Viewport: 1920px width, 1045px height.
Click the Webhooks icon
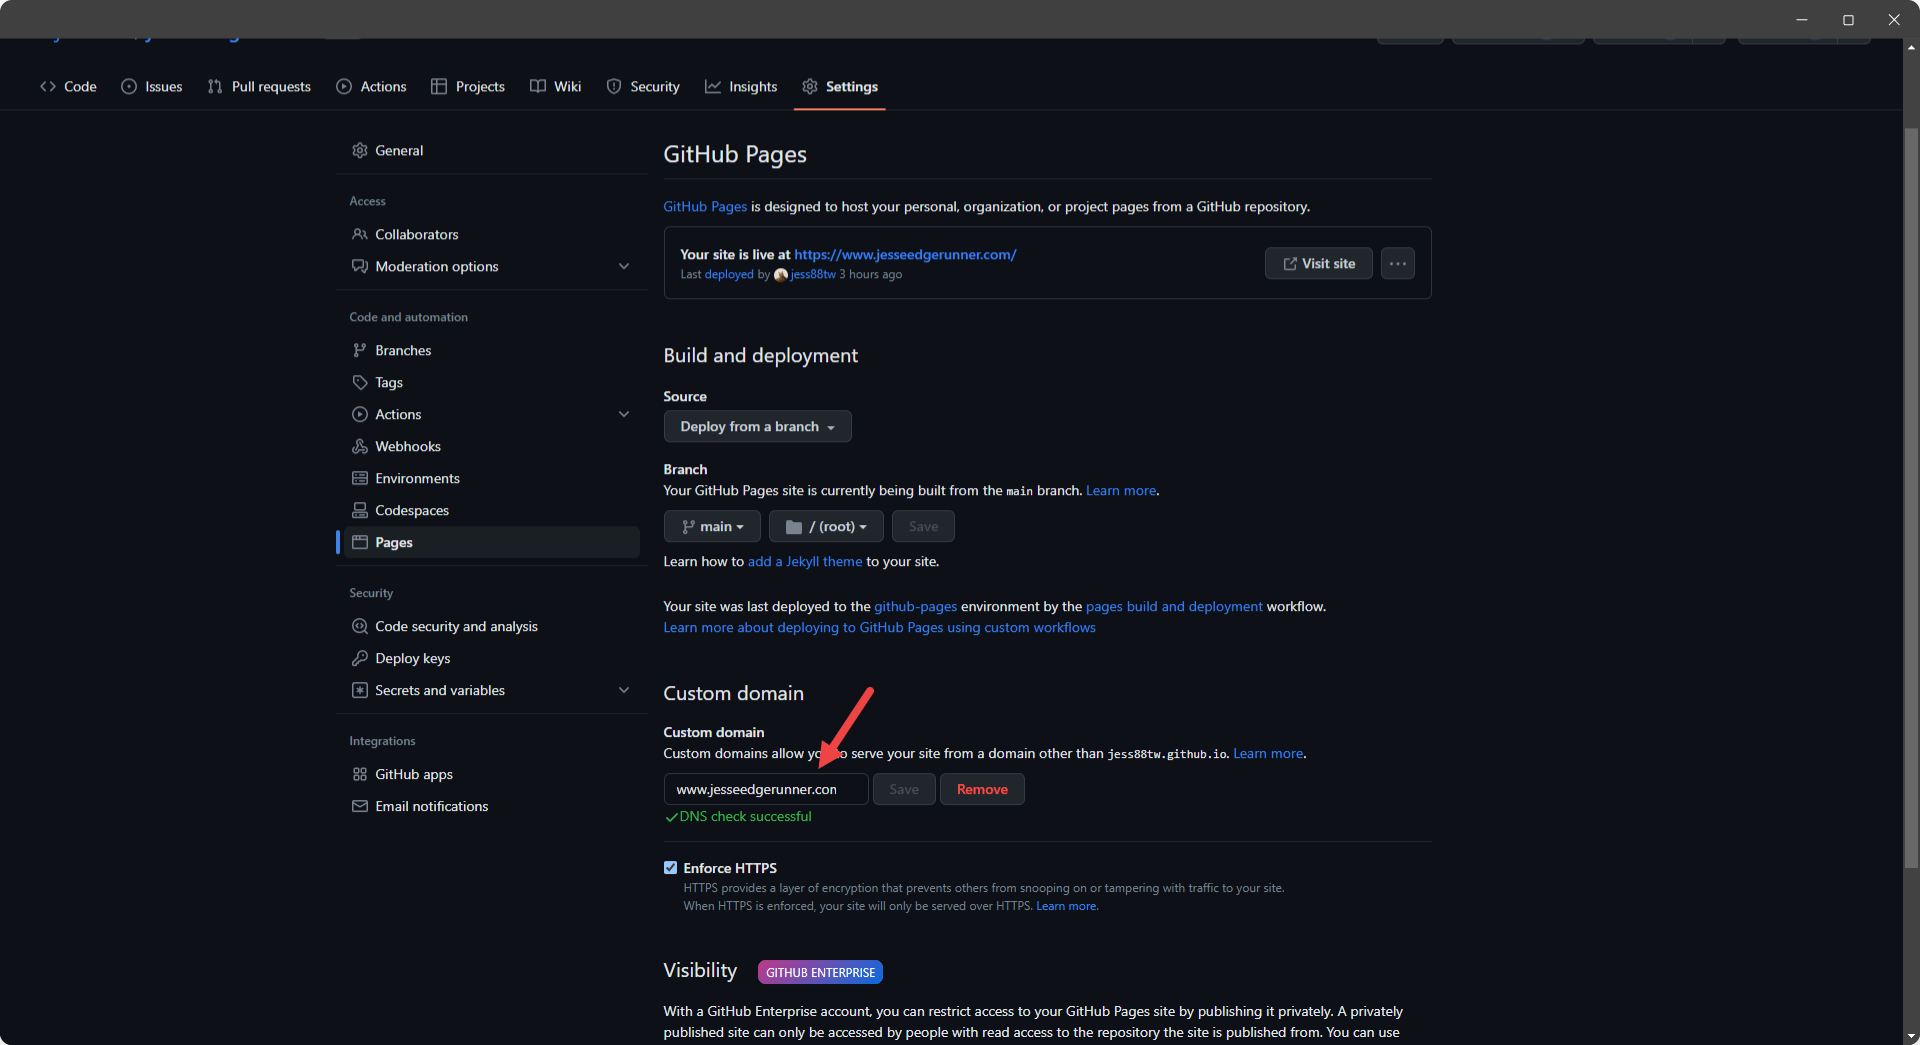coord(360,446)
